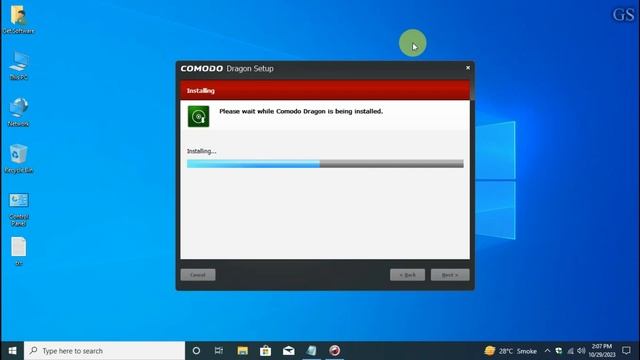Screen dimensions: 640x360
Task: Select the Network desktop icon
Action: click(18, 112)
